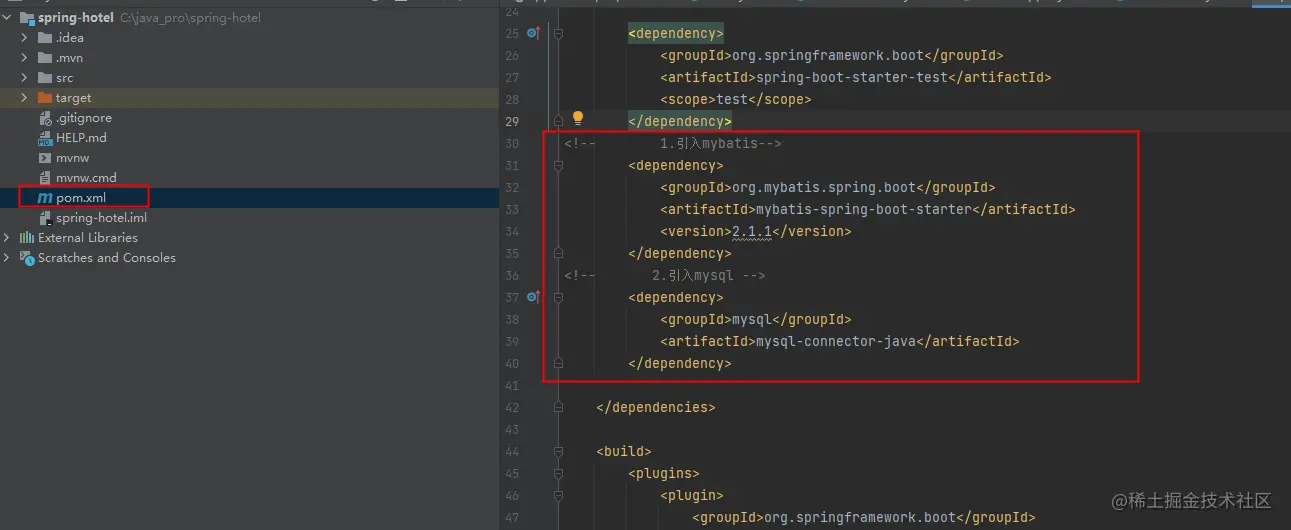Expand the .idea folder

[26, 38]
